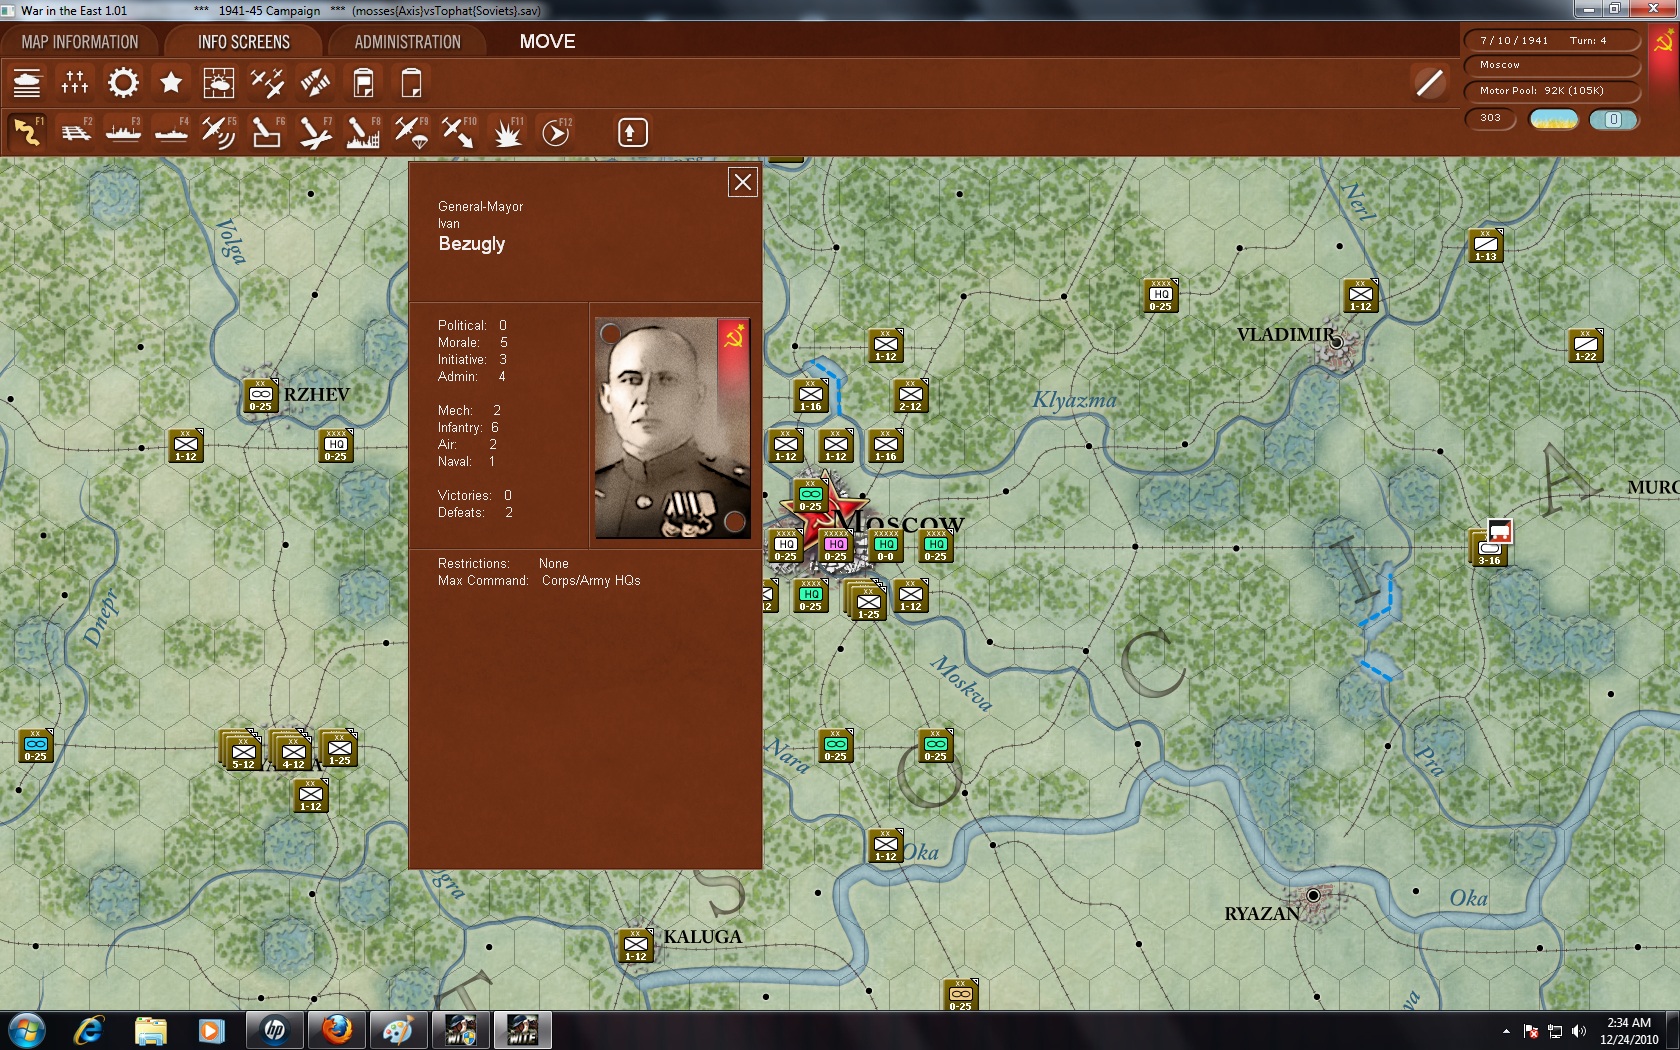
Task: Click the 303 counter display
Action: (x=1491, y=118)
